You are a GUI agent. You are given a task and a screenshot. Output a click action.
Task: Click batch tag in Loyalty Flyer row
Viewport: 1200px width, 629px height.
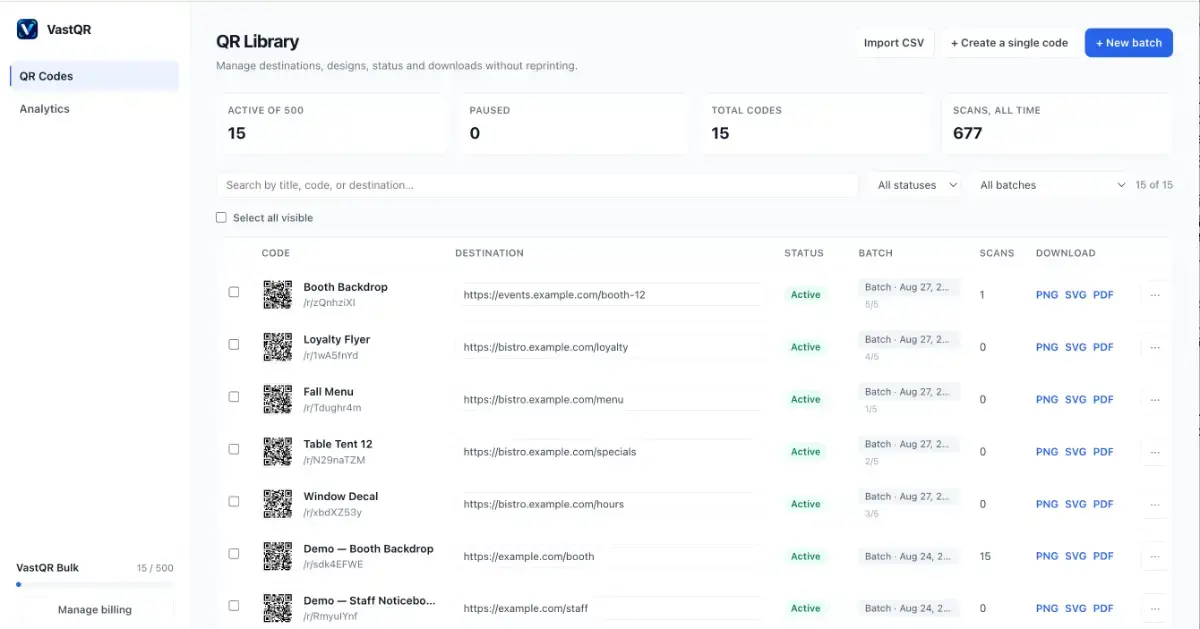[x=909, y=340]
